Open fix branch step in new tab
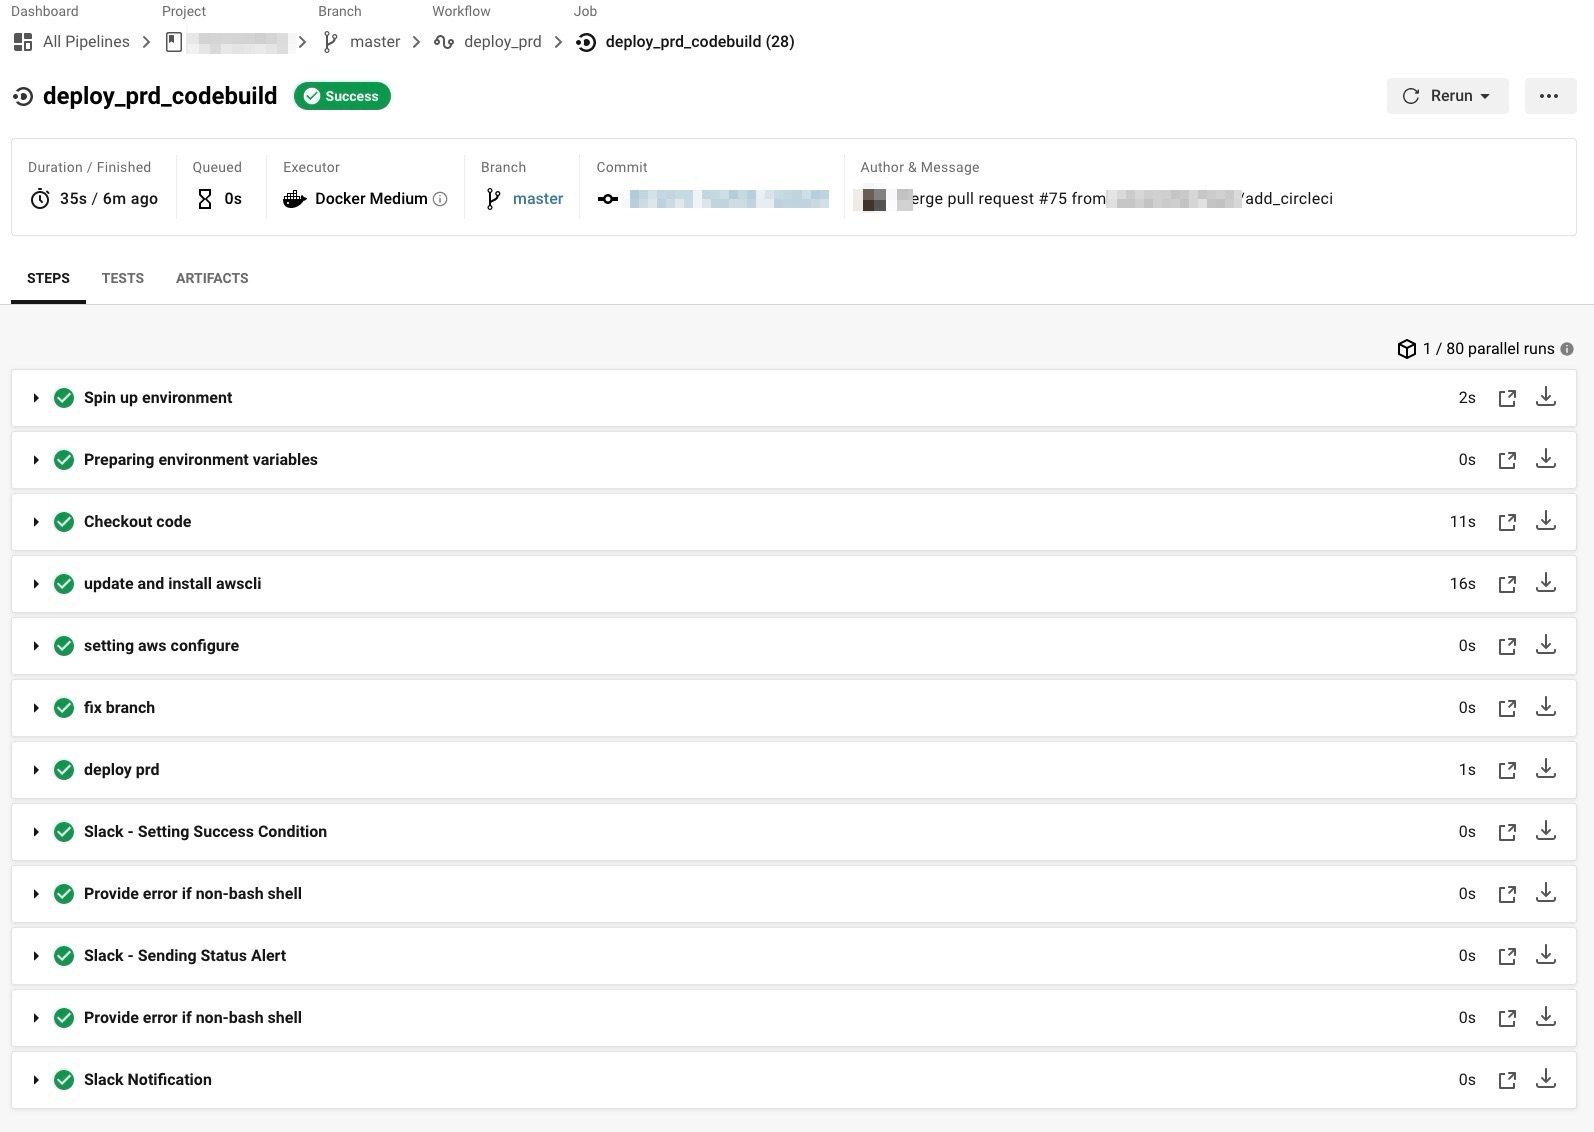The image size is (1594, 1132). (x=1507, y=708)
